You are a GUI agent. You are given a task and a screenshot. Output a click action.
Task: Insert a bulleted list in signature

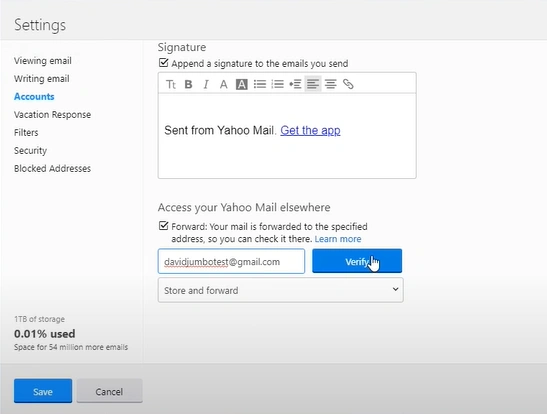[260, 84]
